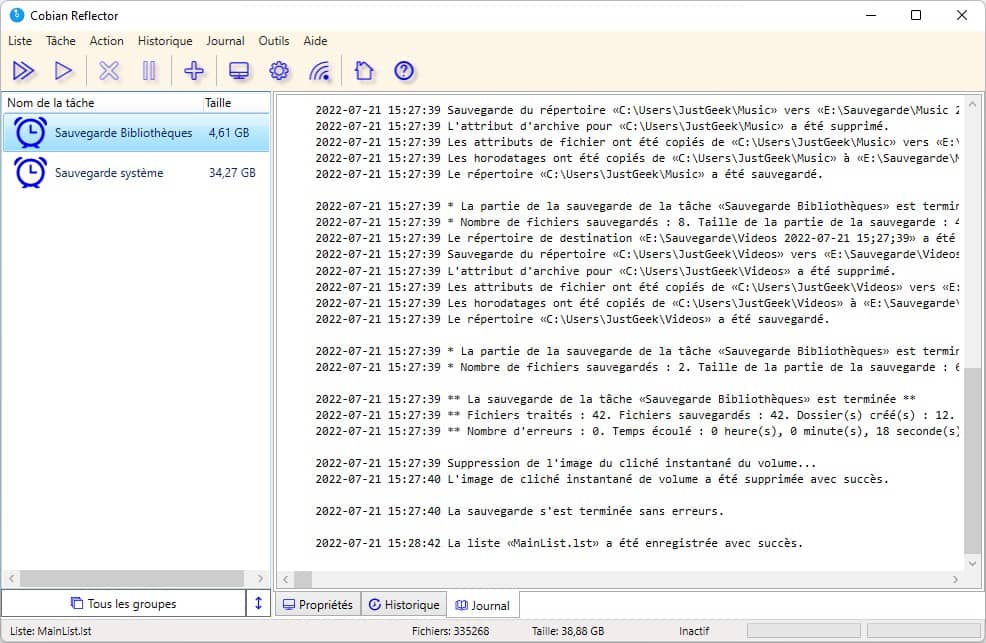Click the task list horizontal scrollbar thumb
986x643 pixels.
[131, 578]
